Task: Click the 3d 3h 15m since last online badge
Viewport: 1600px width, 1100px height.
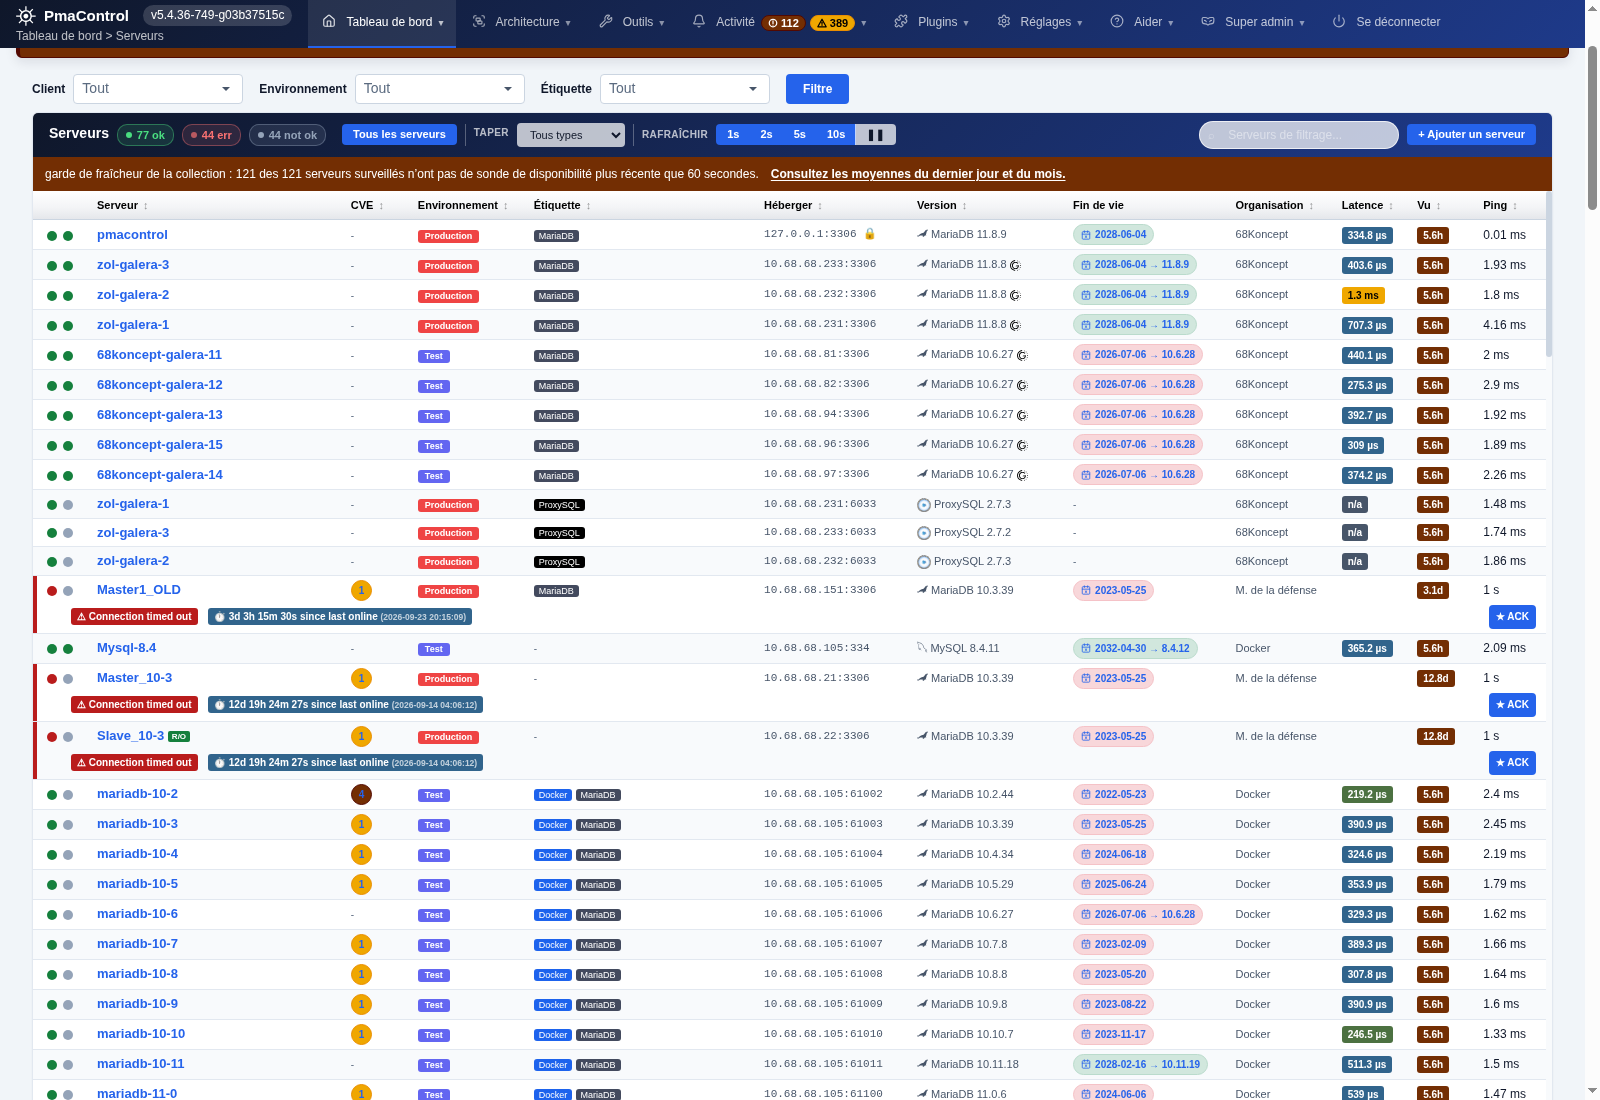Action: pos(340,617)
